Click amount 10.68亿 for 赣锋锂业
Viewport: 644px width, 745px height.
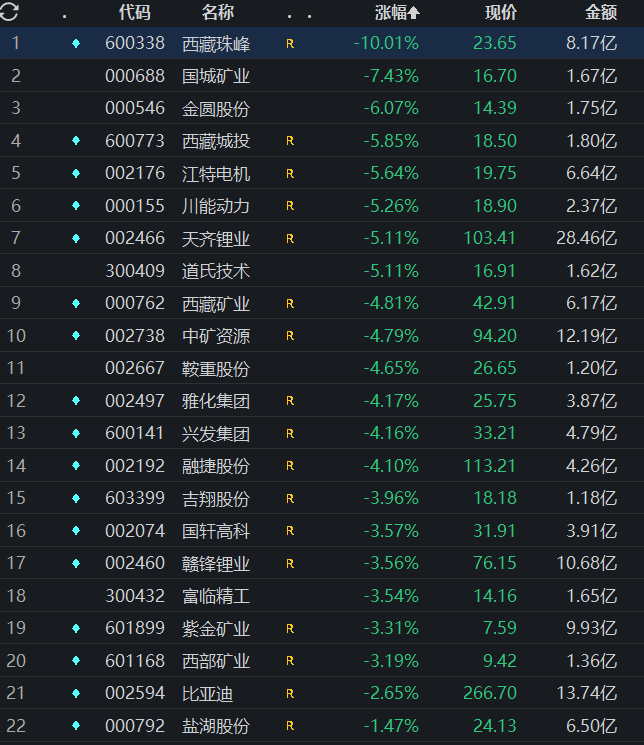pos(587,563)
